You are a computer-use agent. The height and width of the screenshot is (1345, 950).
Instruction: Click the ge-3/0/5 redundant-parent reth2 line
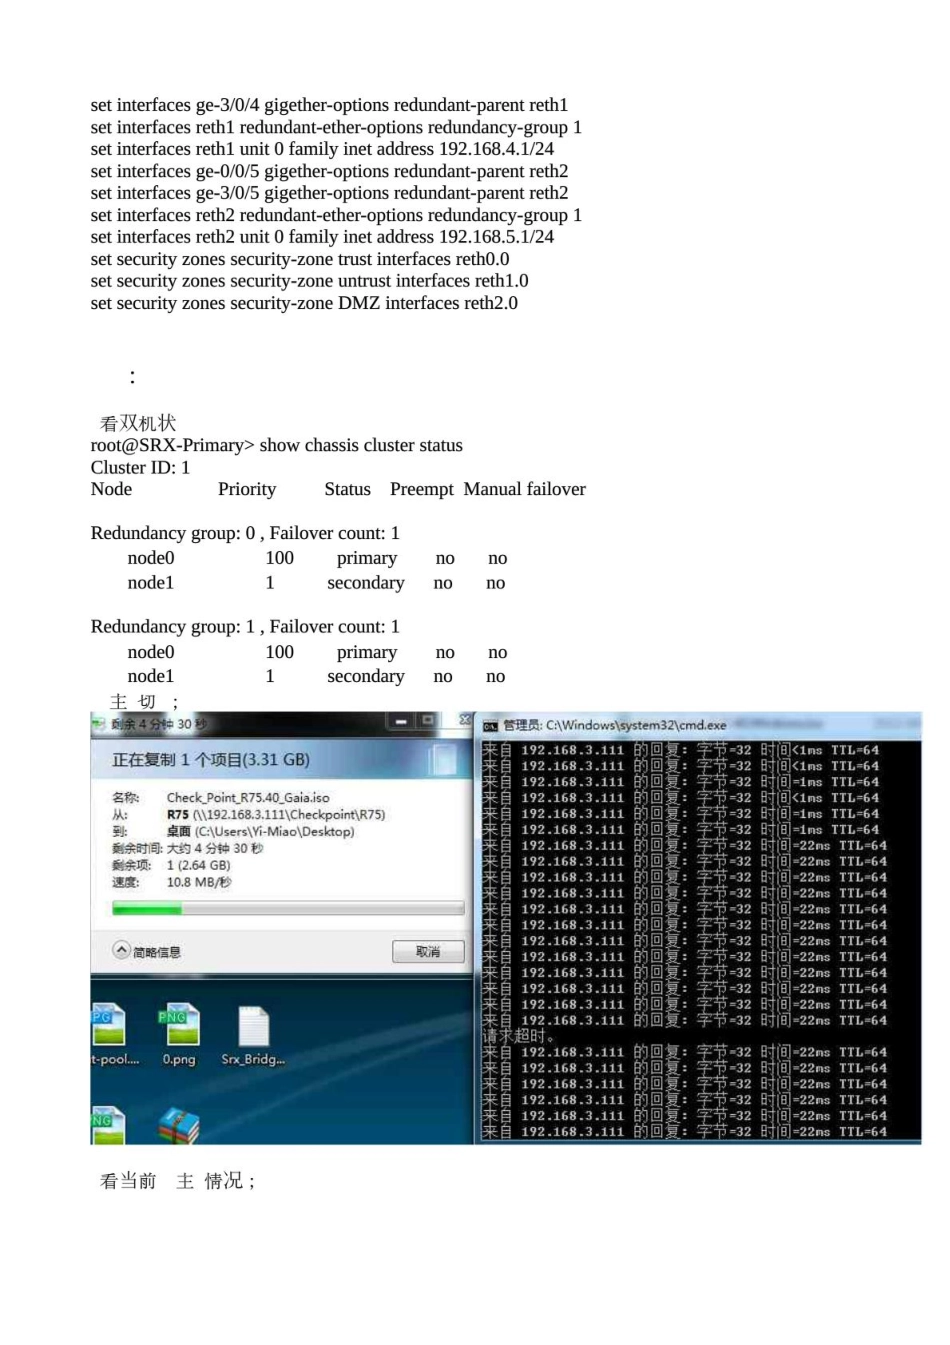point(329,193)
